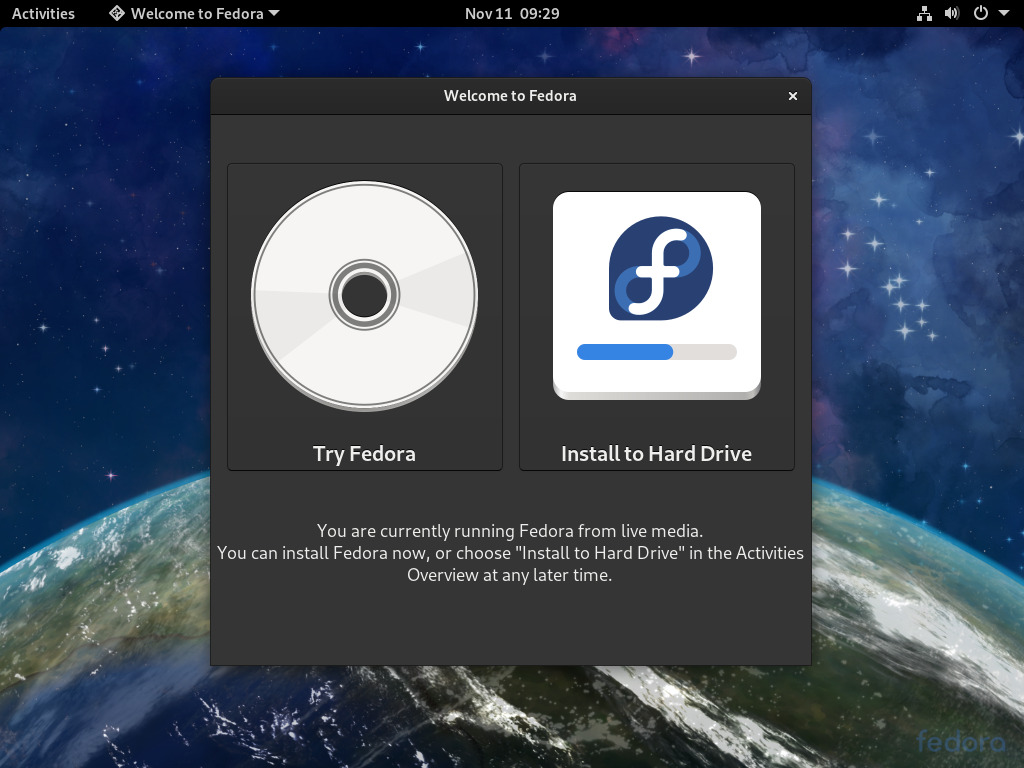Click the blue installer progress bar

point(656,352)
